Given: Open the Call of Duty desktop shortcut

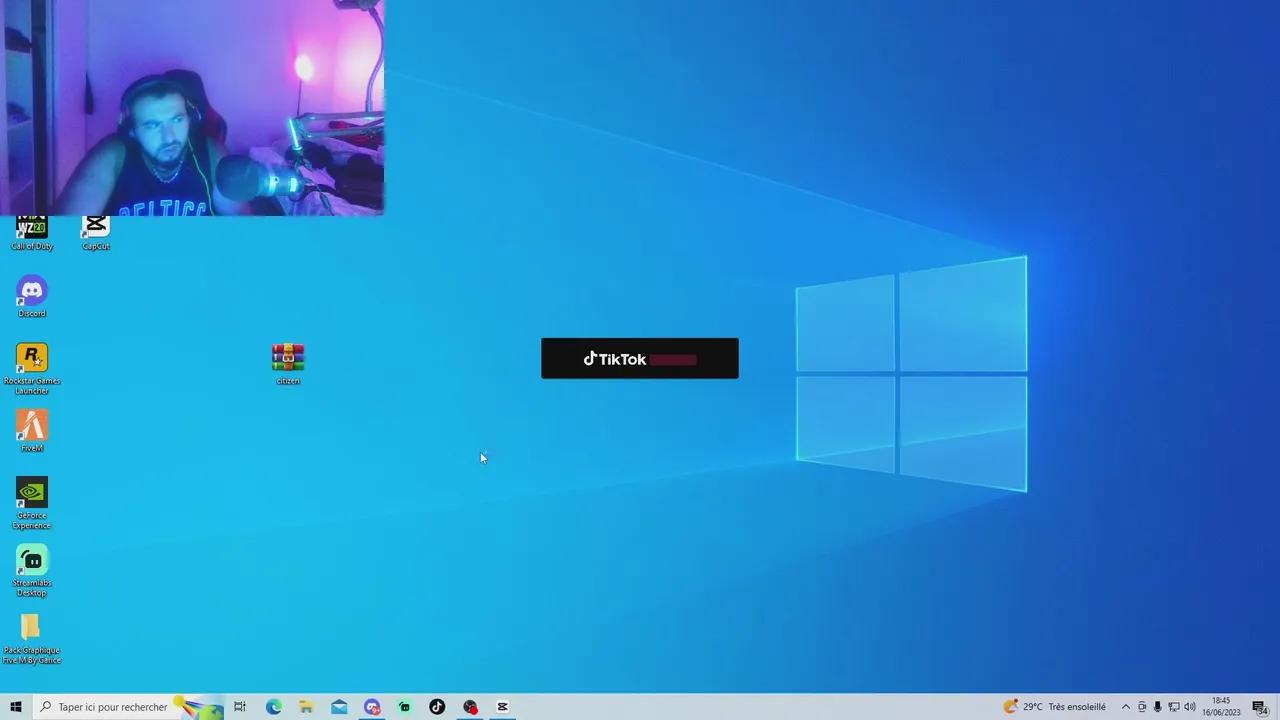Looking at the screenshot, I should pyautogui.click(x=32, y=233).
